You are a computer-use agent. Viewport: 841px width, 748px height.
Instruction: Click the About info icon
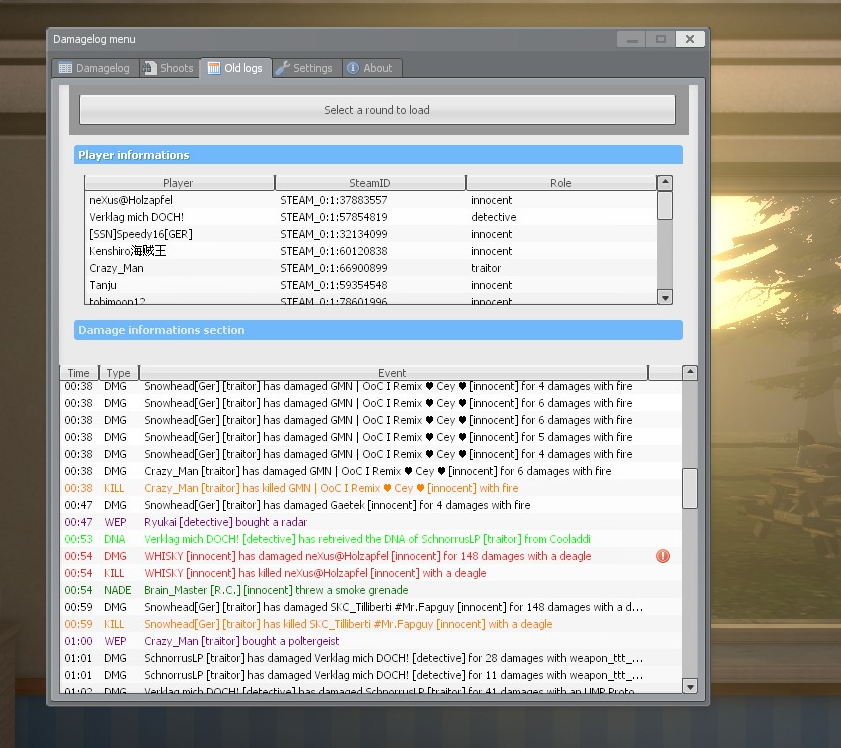(353, 68)
